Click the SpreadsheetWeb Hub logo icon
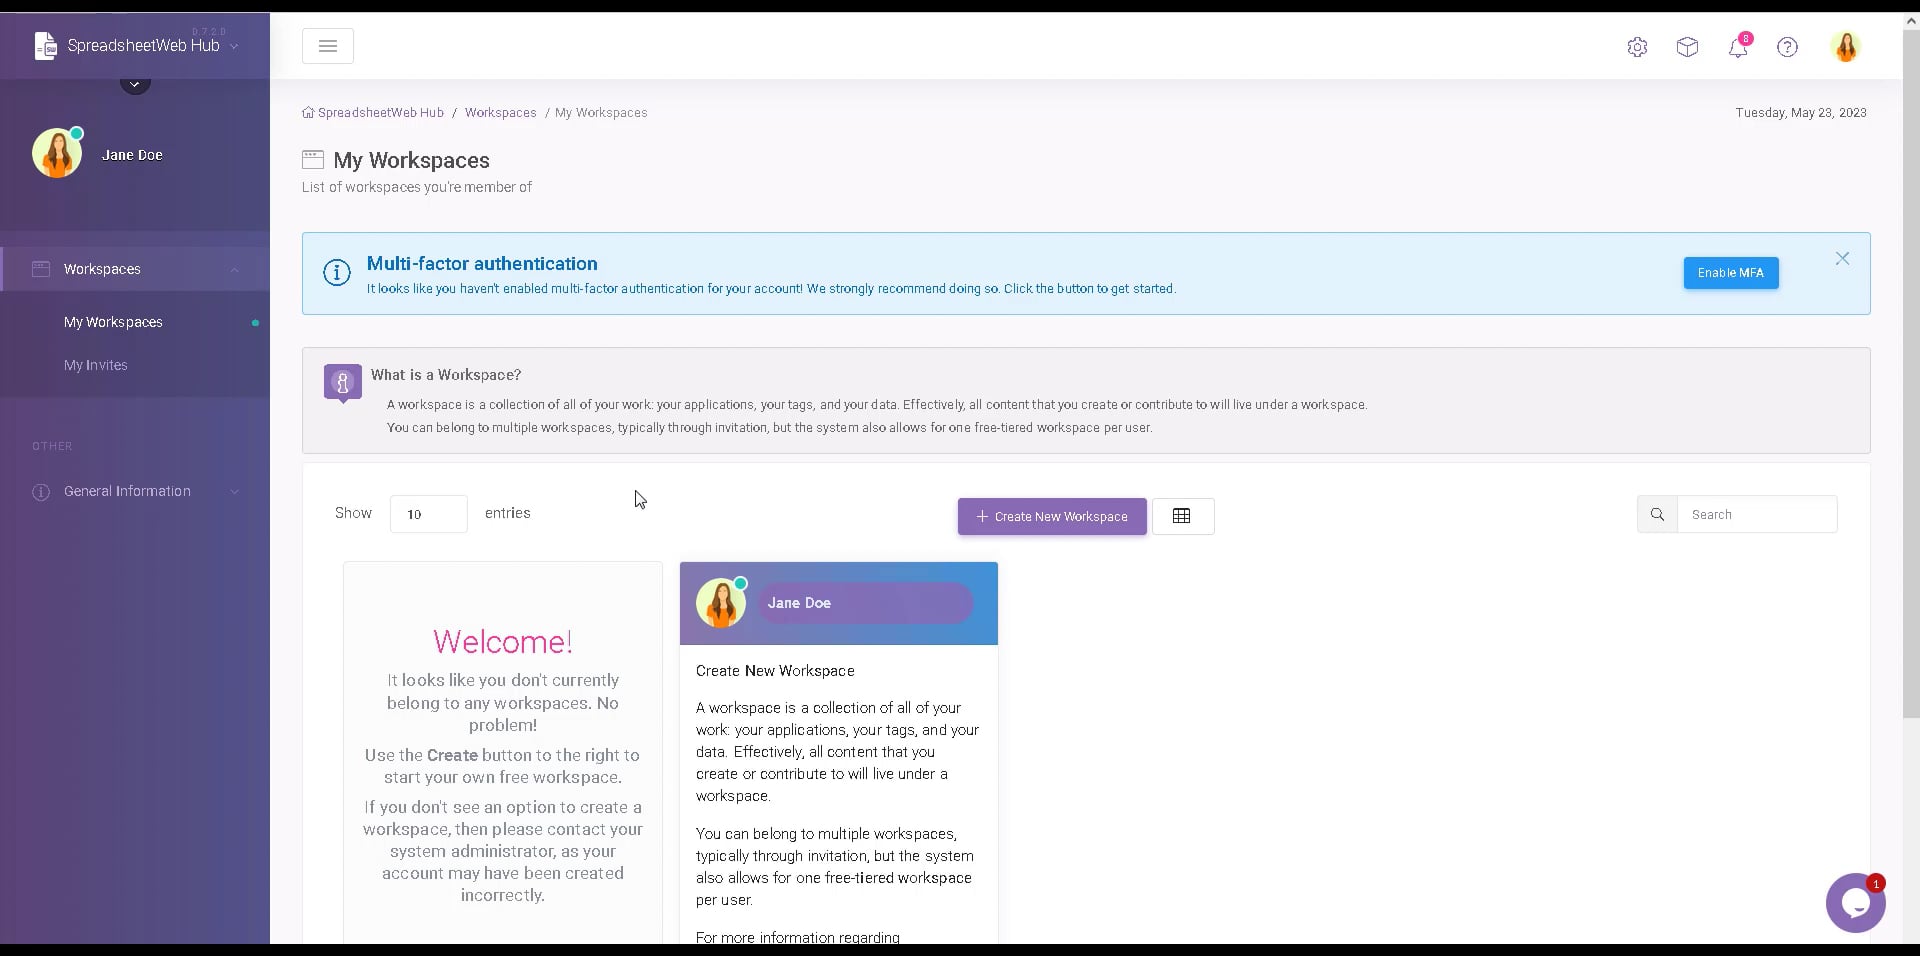 point(46,46)
